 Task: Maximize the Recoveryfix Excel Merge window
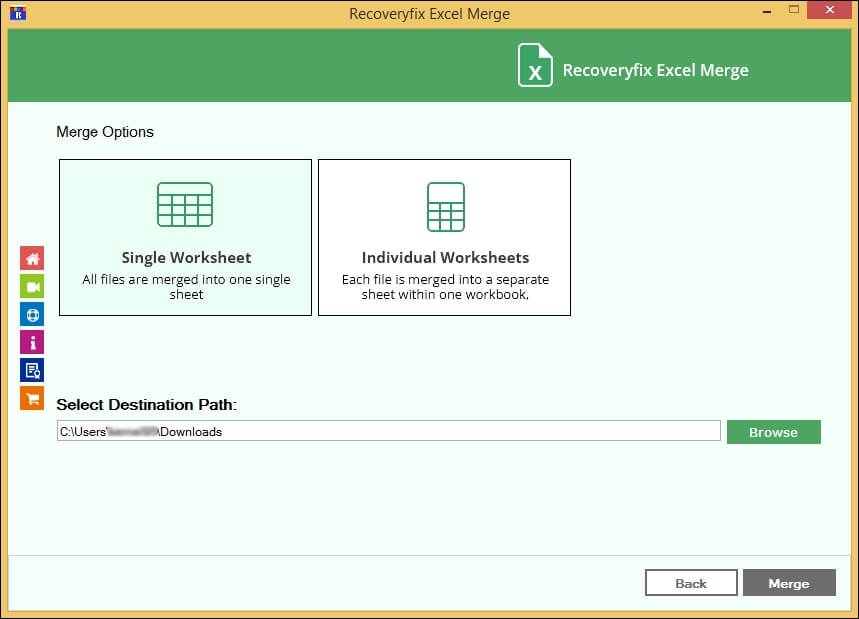794,10
